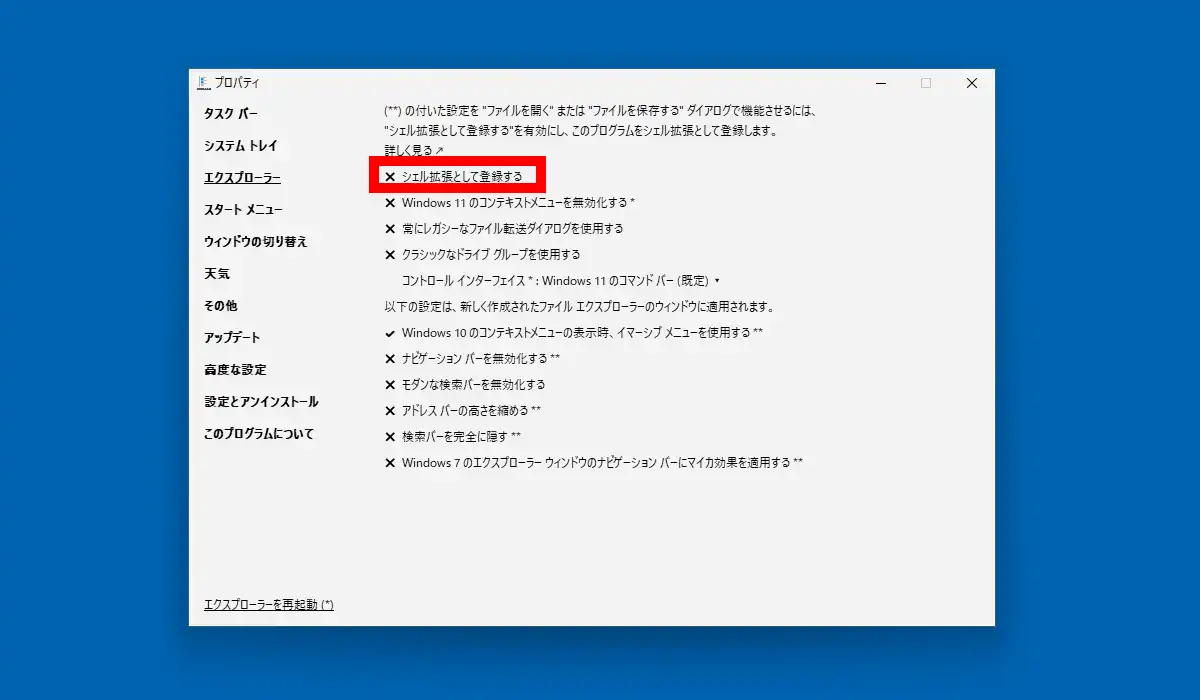Open the コントロール インターフェイス dropdown

561,281
